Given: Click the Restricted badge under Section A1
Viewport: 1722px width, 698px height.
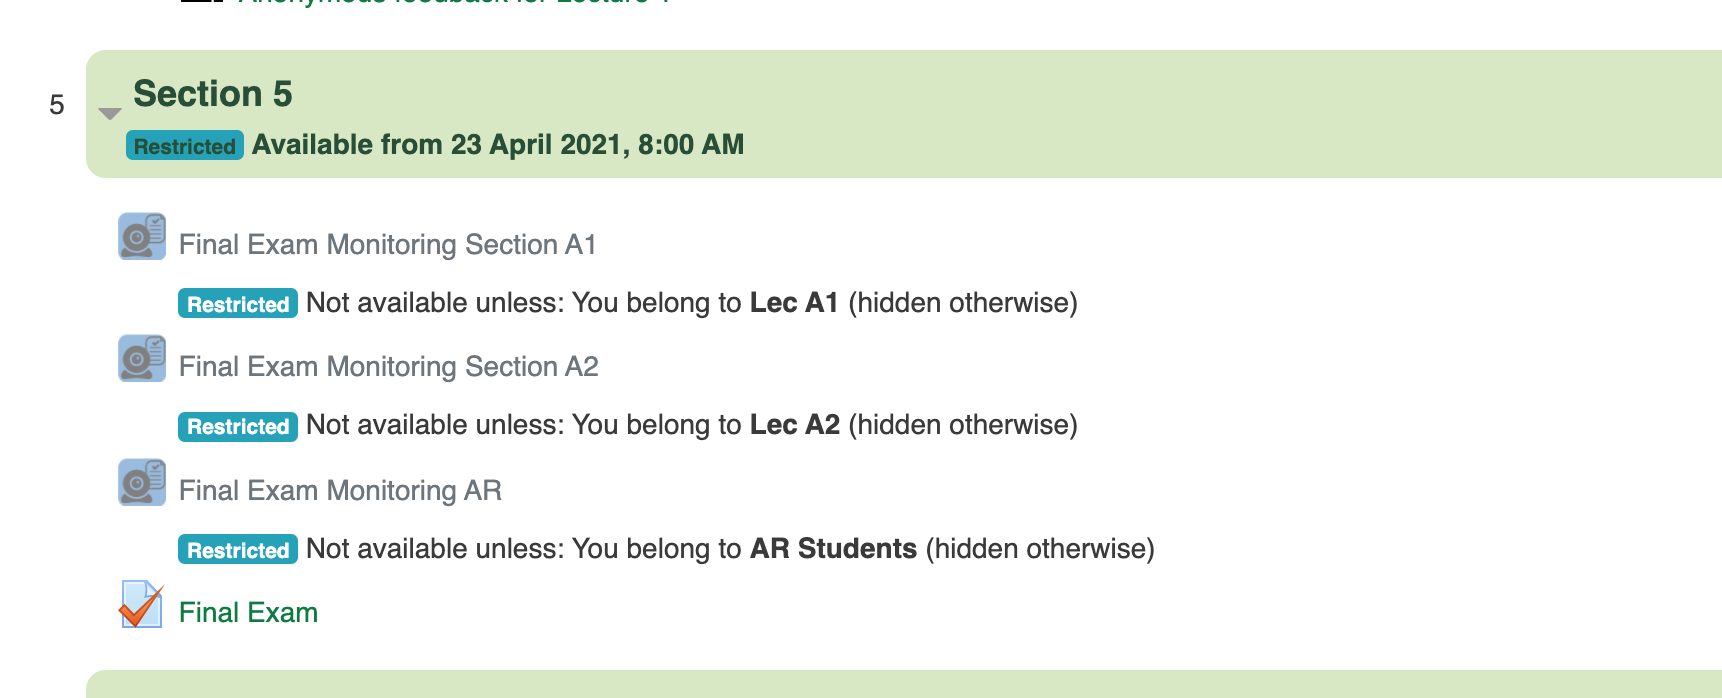Looking at the screenshot, I should (238, 304).
